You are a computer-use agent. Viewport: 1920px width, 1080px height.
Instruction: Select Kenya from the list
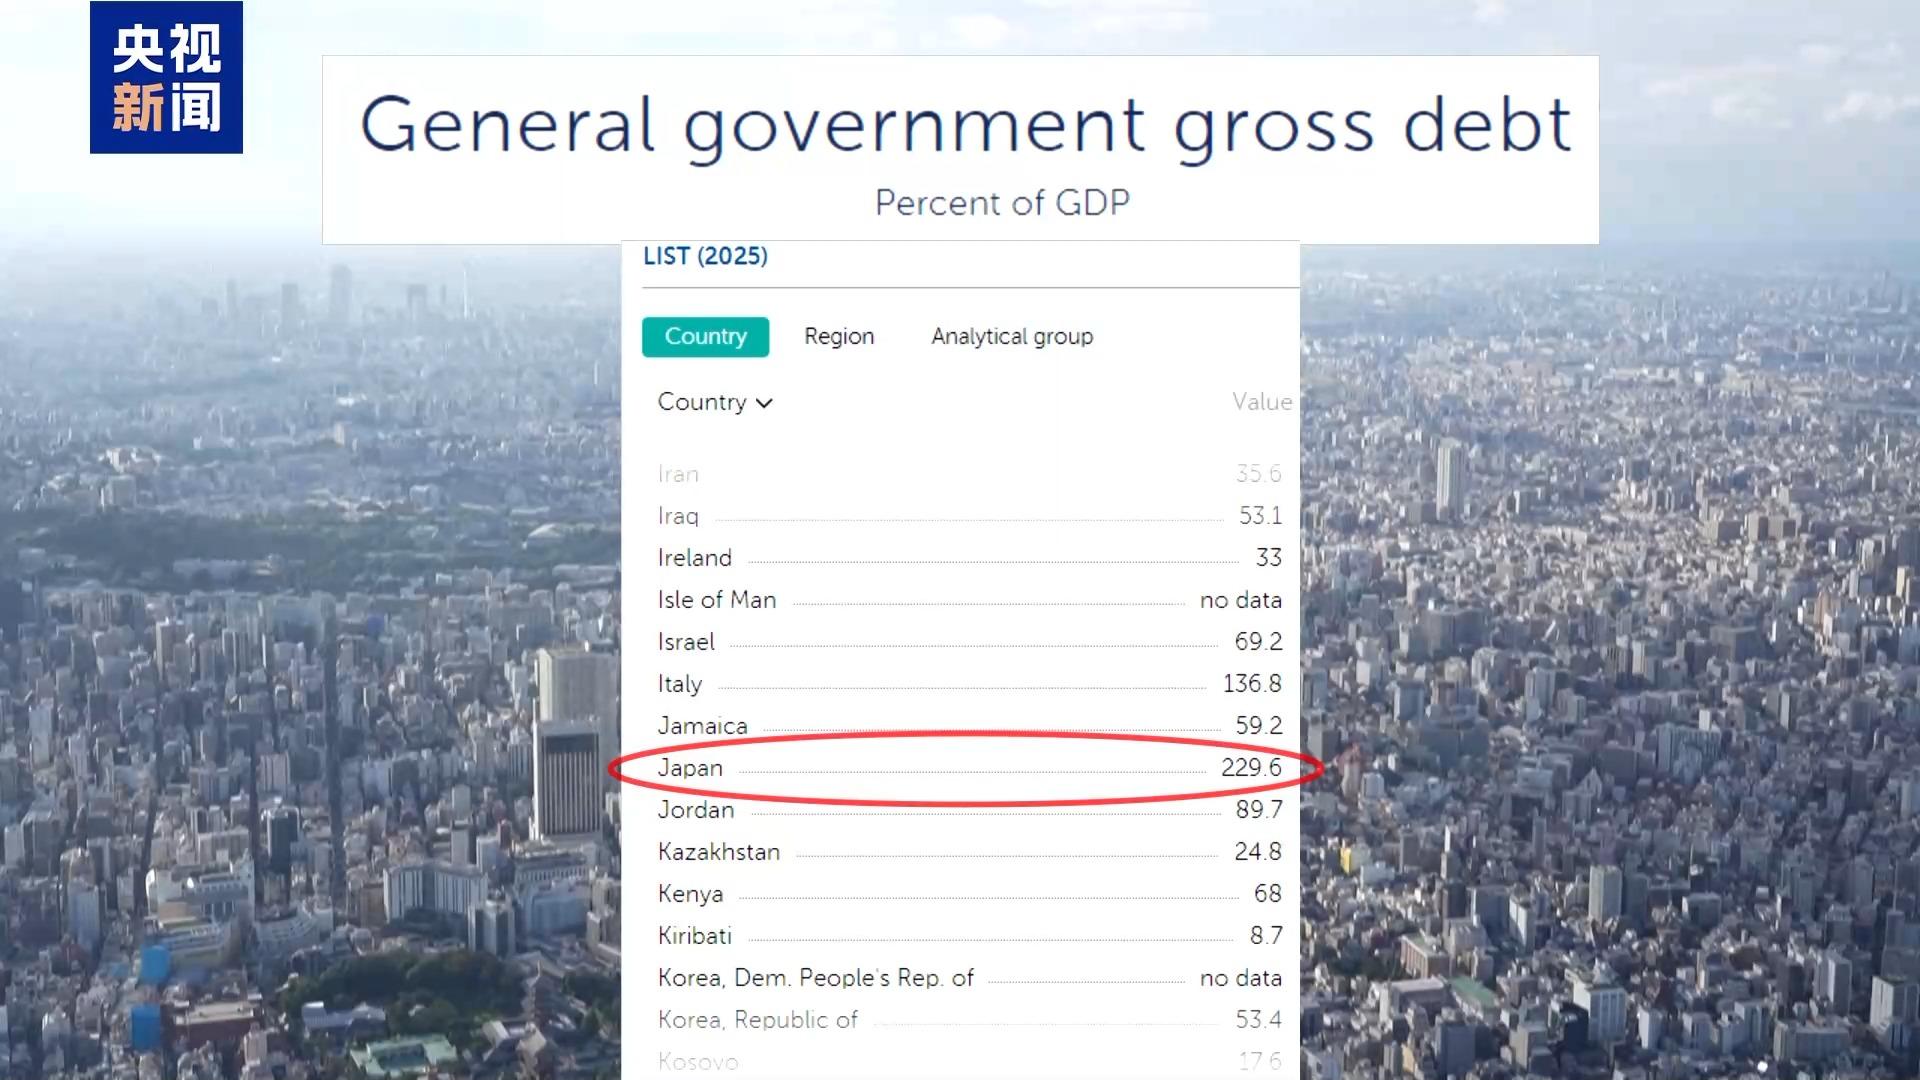689,893
